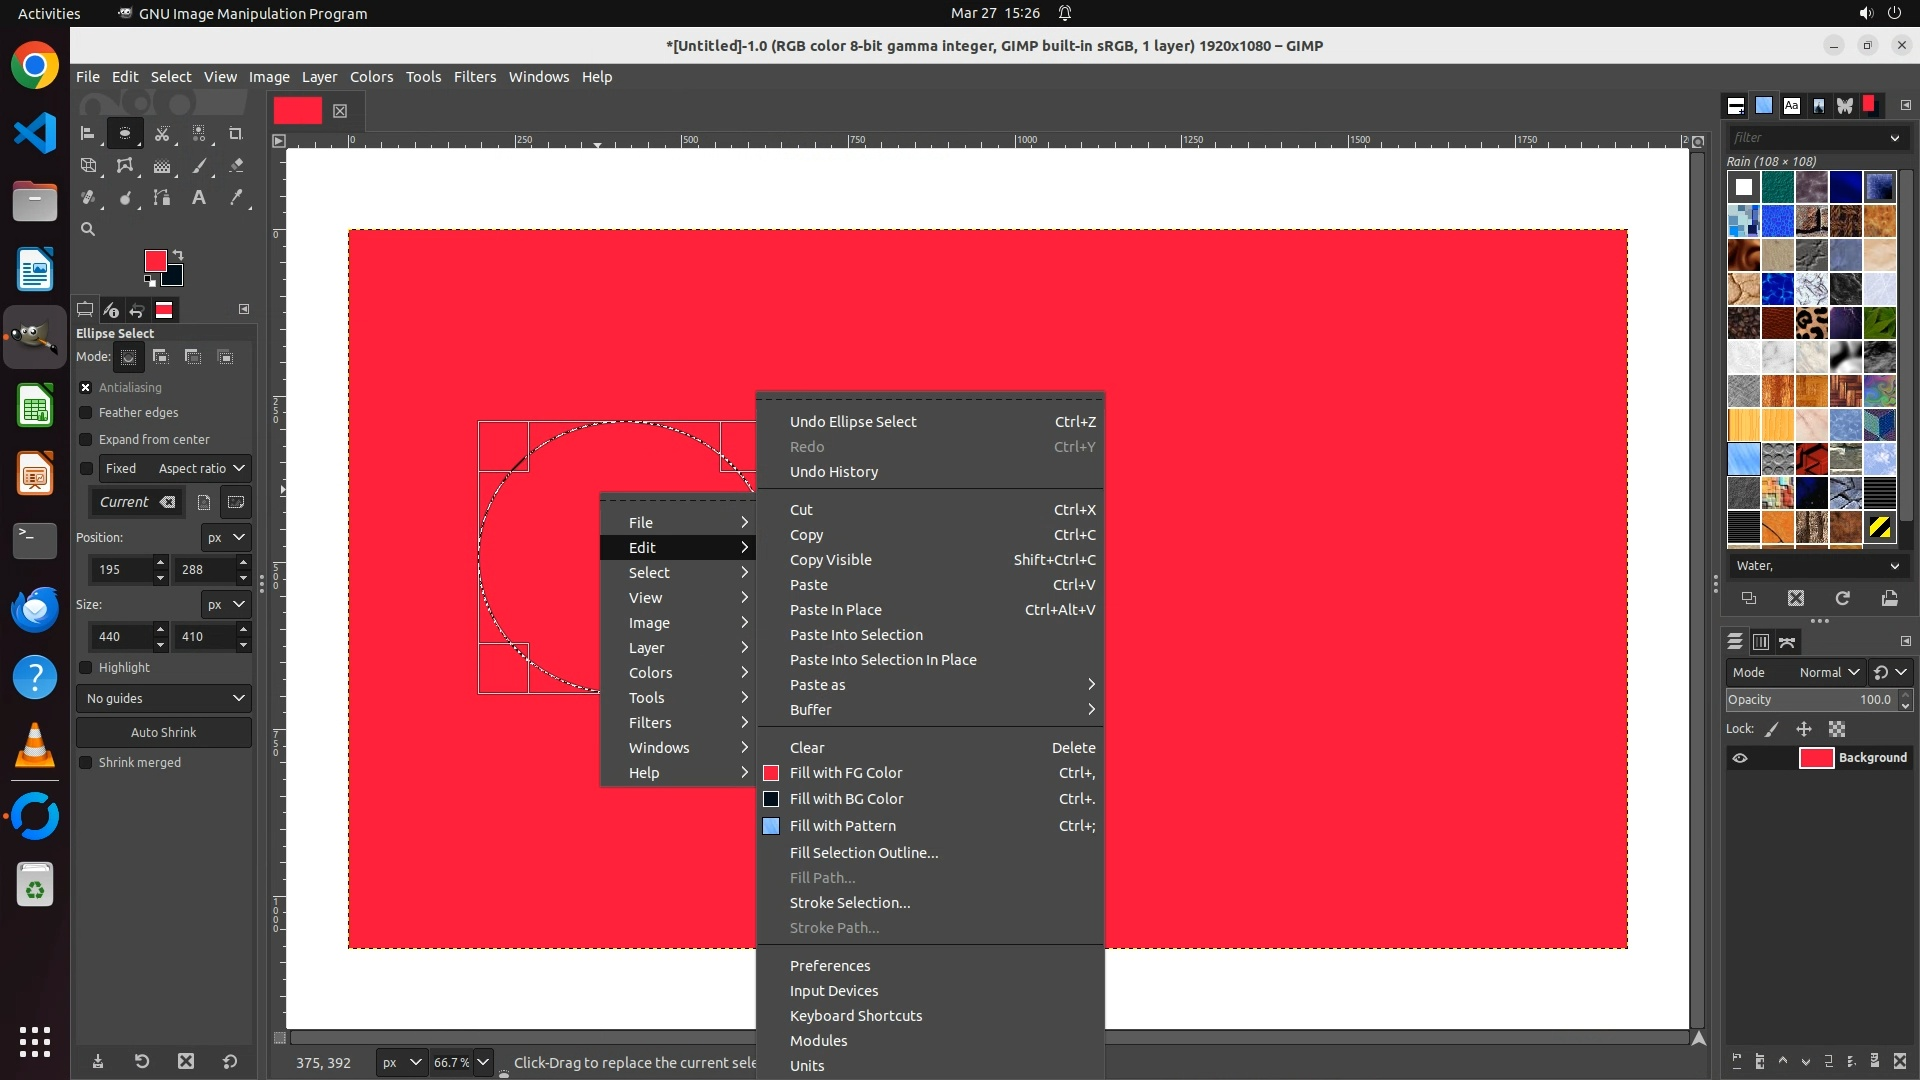The image size is (1920, 1080).
Task: Refresh patterns in pattern panel
Action: click(1842, 598)
